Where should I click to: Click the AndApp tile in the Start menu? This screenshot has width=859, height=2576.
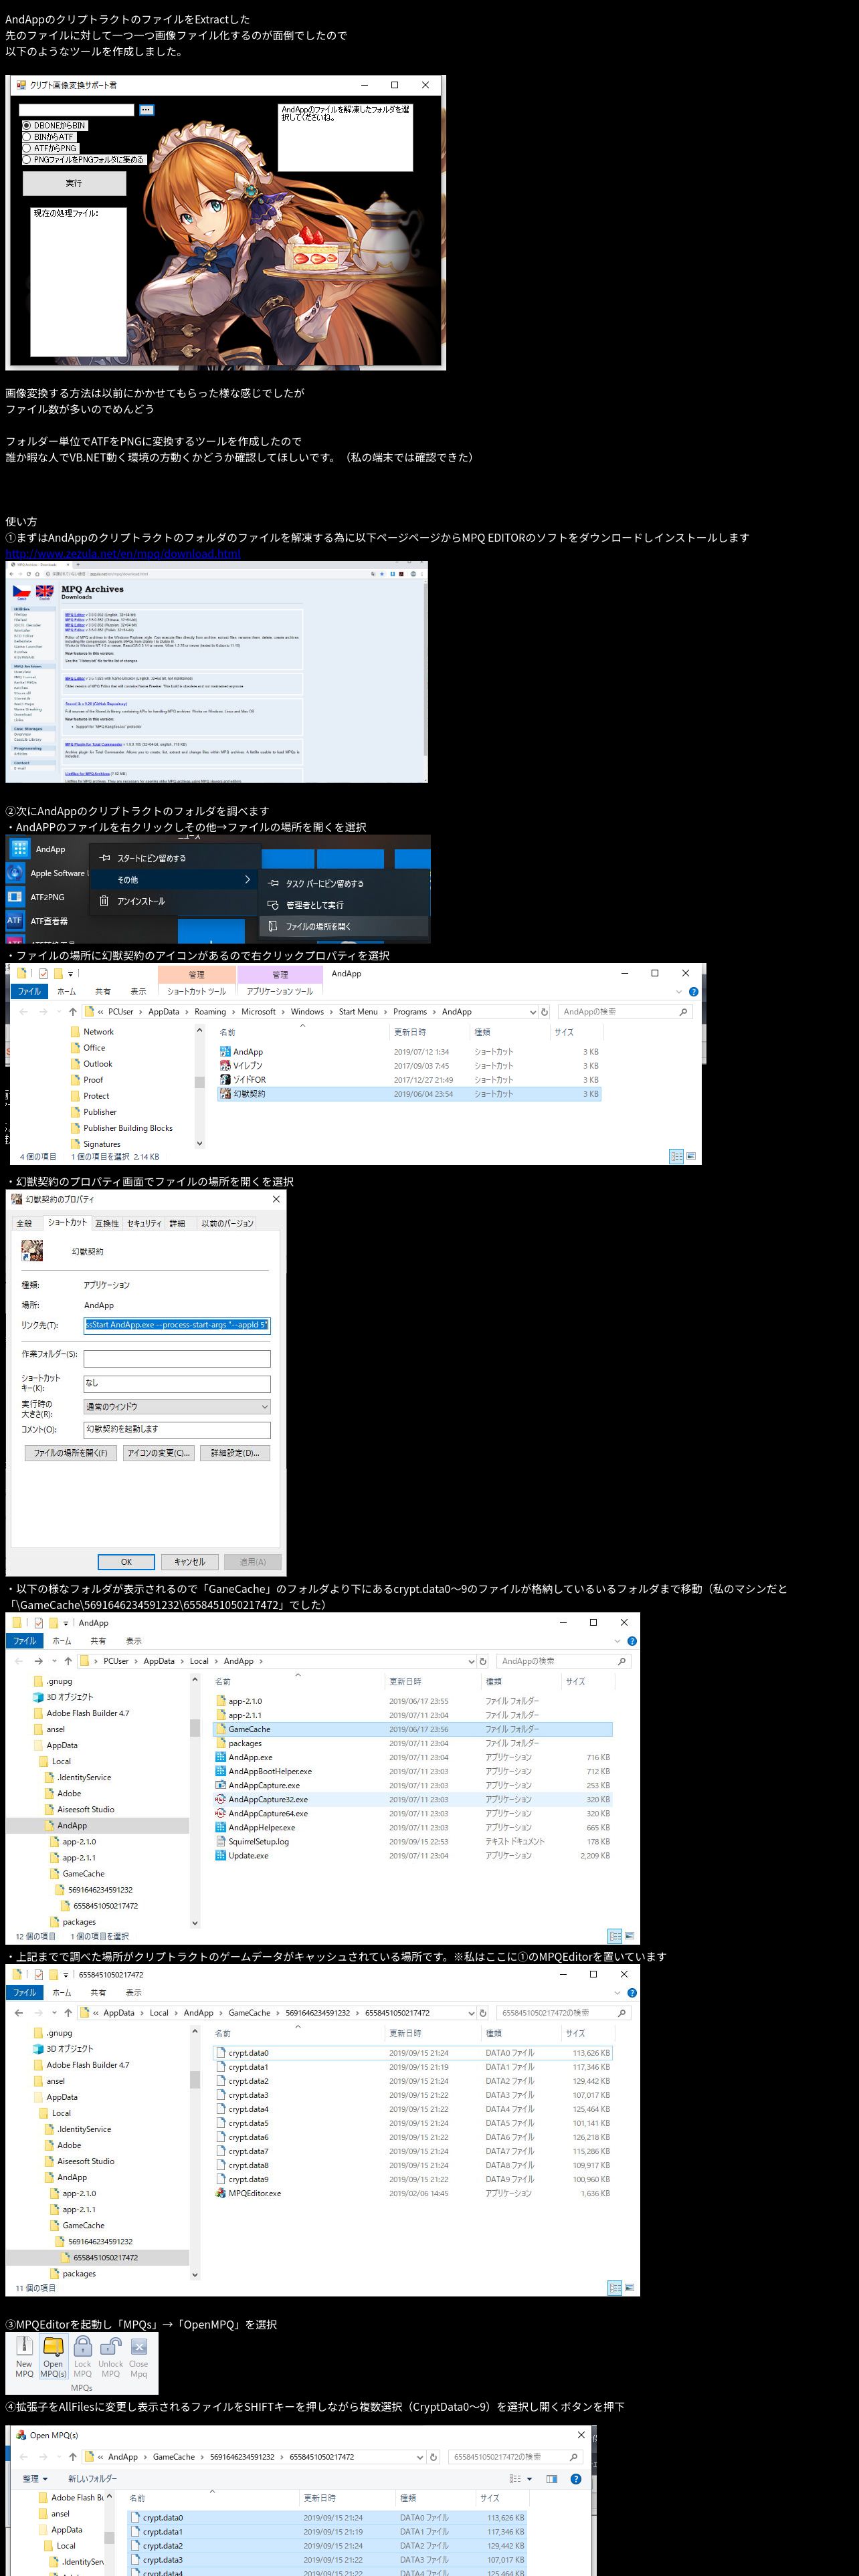[19, 849]
